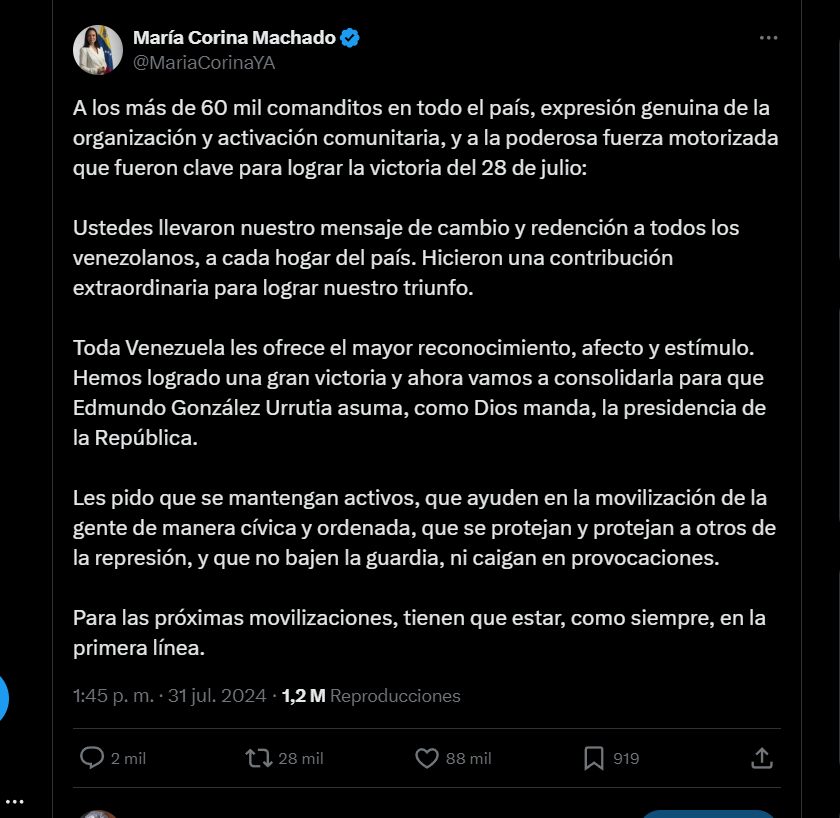Open María Corina Machado's profile picture
The height and width of the screenshot is (818, 840).
click(x=98, y=50)
